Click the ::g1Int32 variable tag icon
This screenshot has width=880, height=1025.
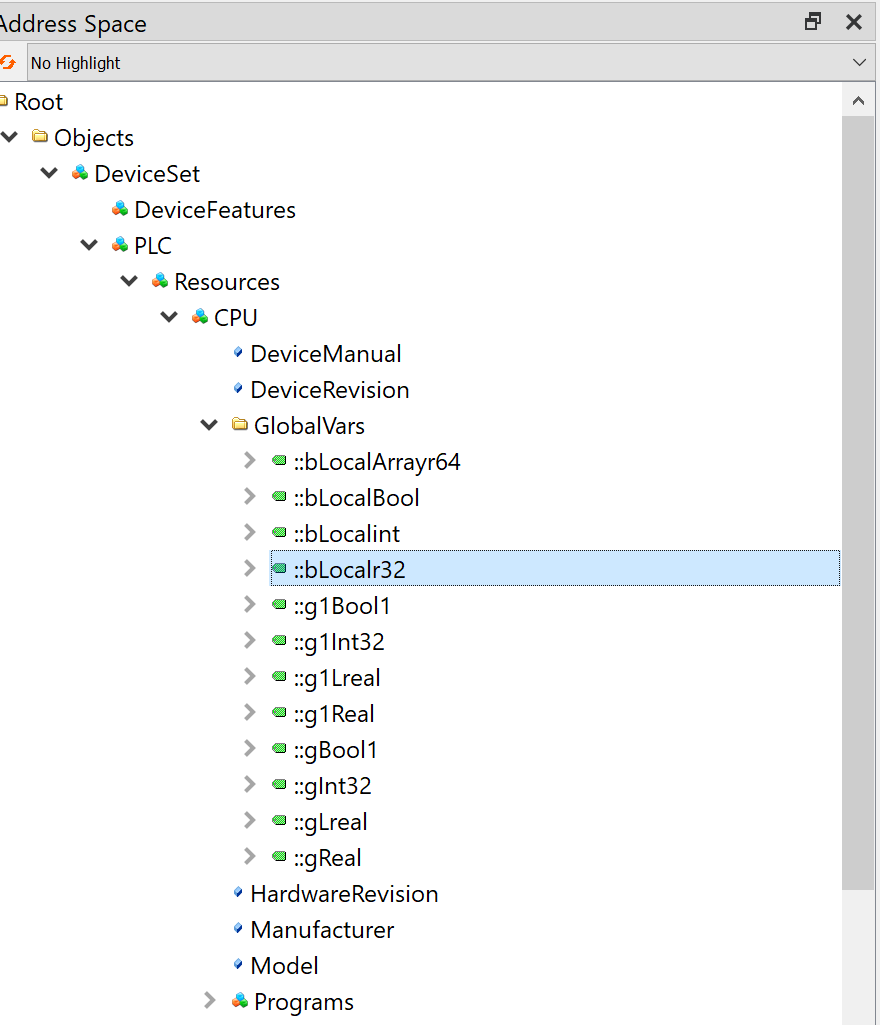click(x=279, y=640)
